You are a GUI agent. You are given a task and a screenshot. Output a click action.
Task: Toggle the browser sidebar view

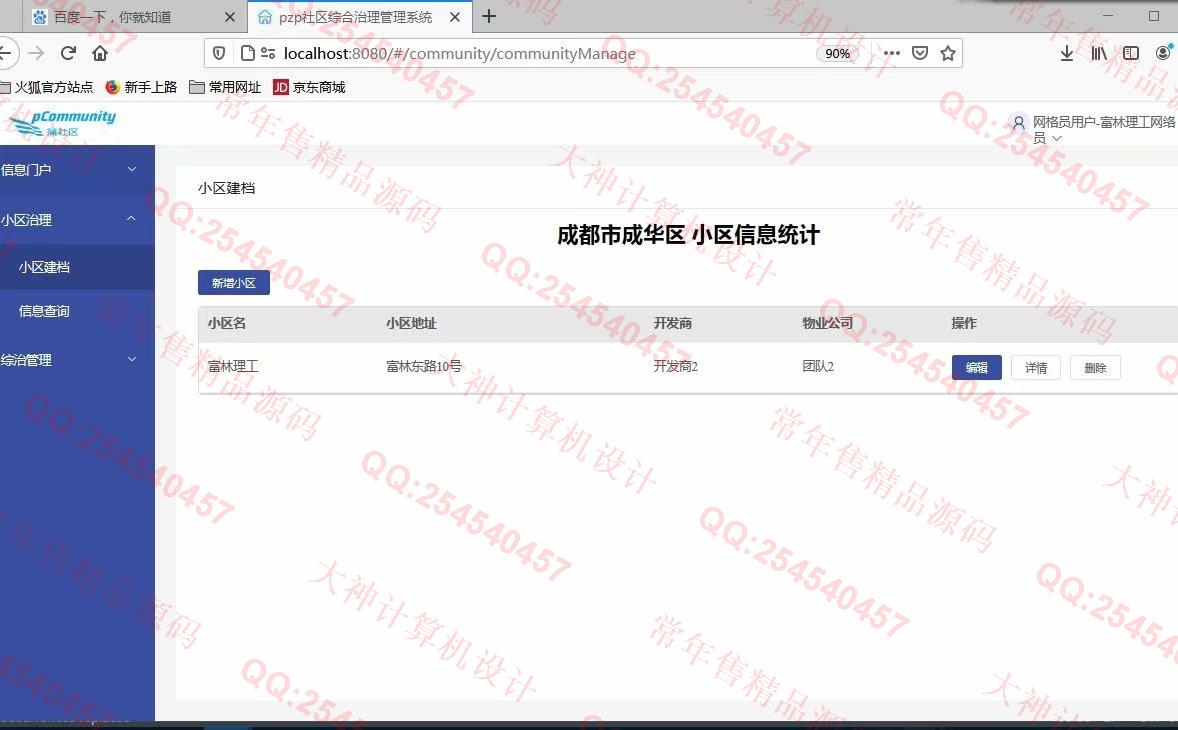[1131, 53]
